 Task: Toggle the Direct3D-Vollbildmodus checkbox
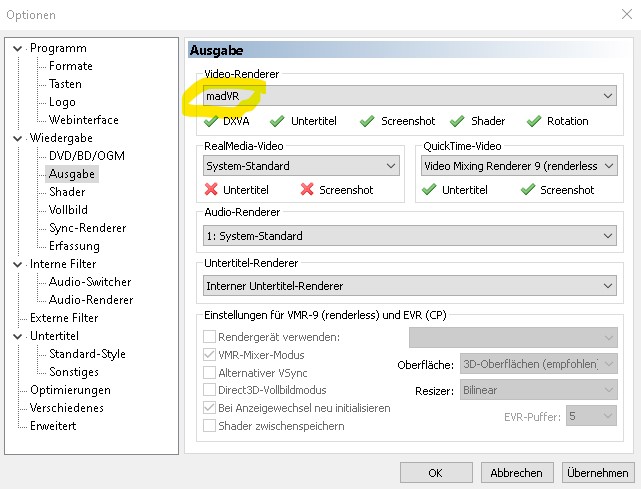click(x=209, y=390)
